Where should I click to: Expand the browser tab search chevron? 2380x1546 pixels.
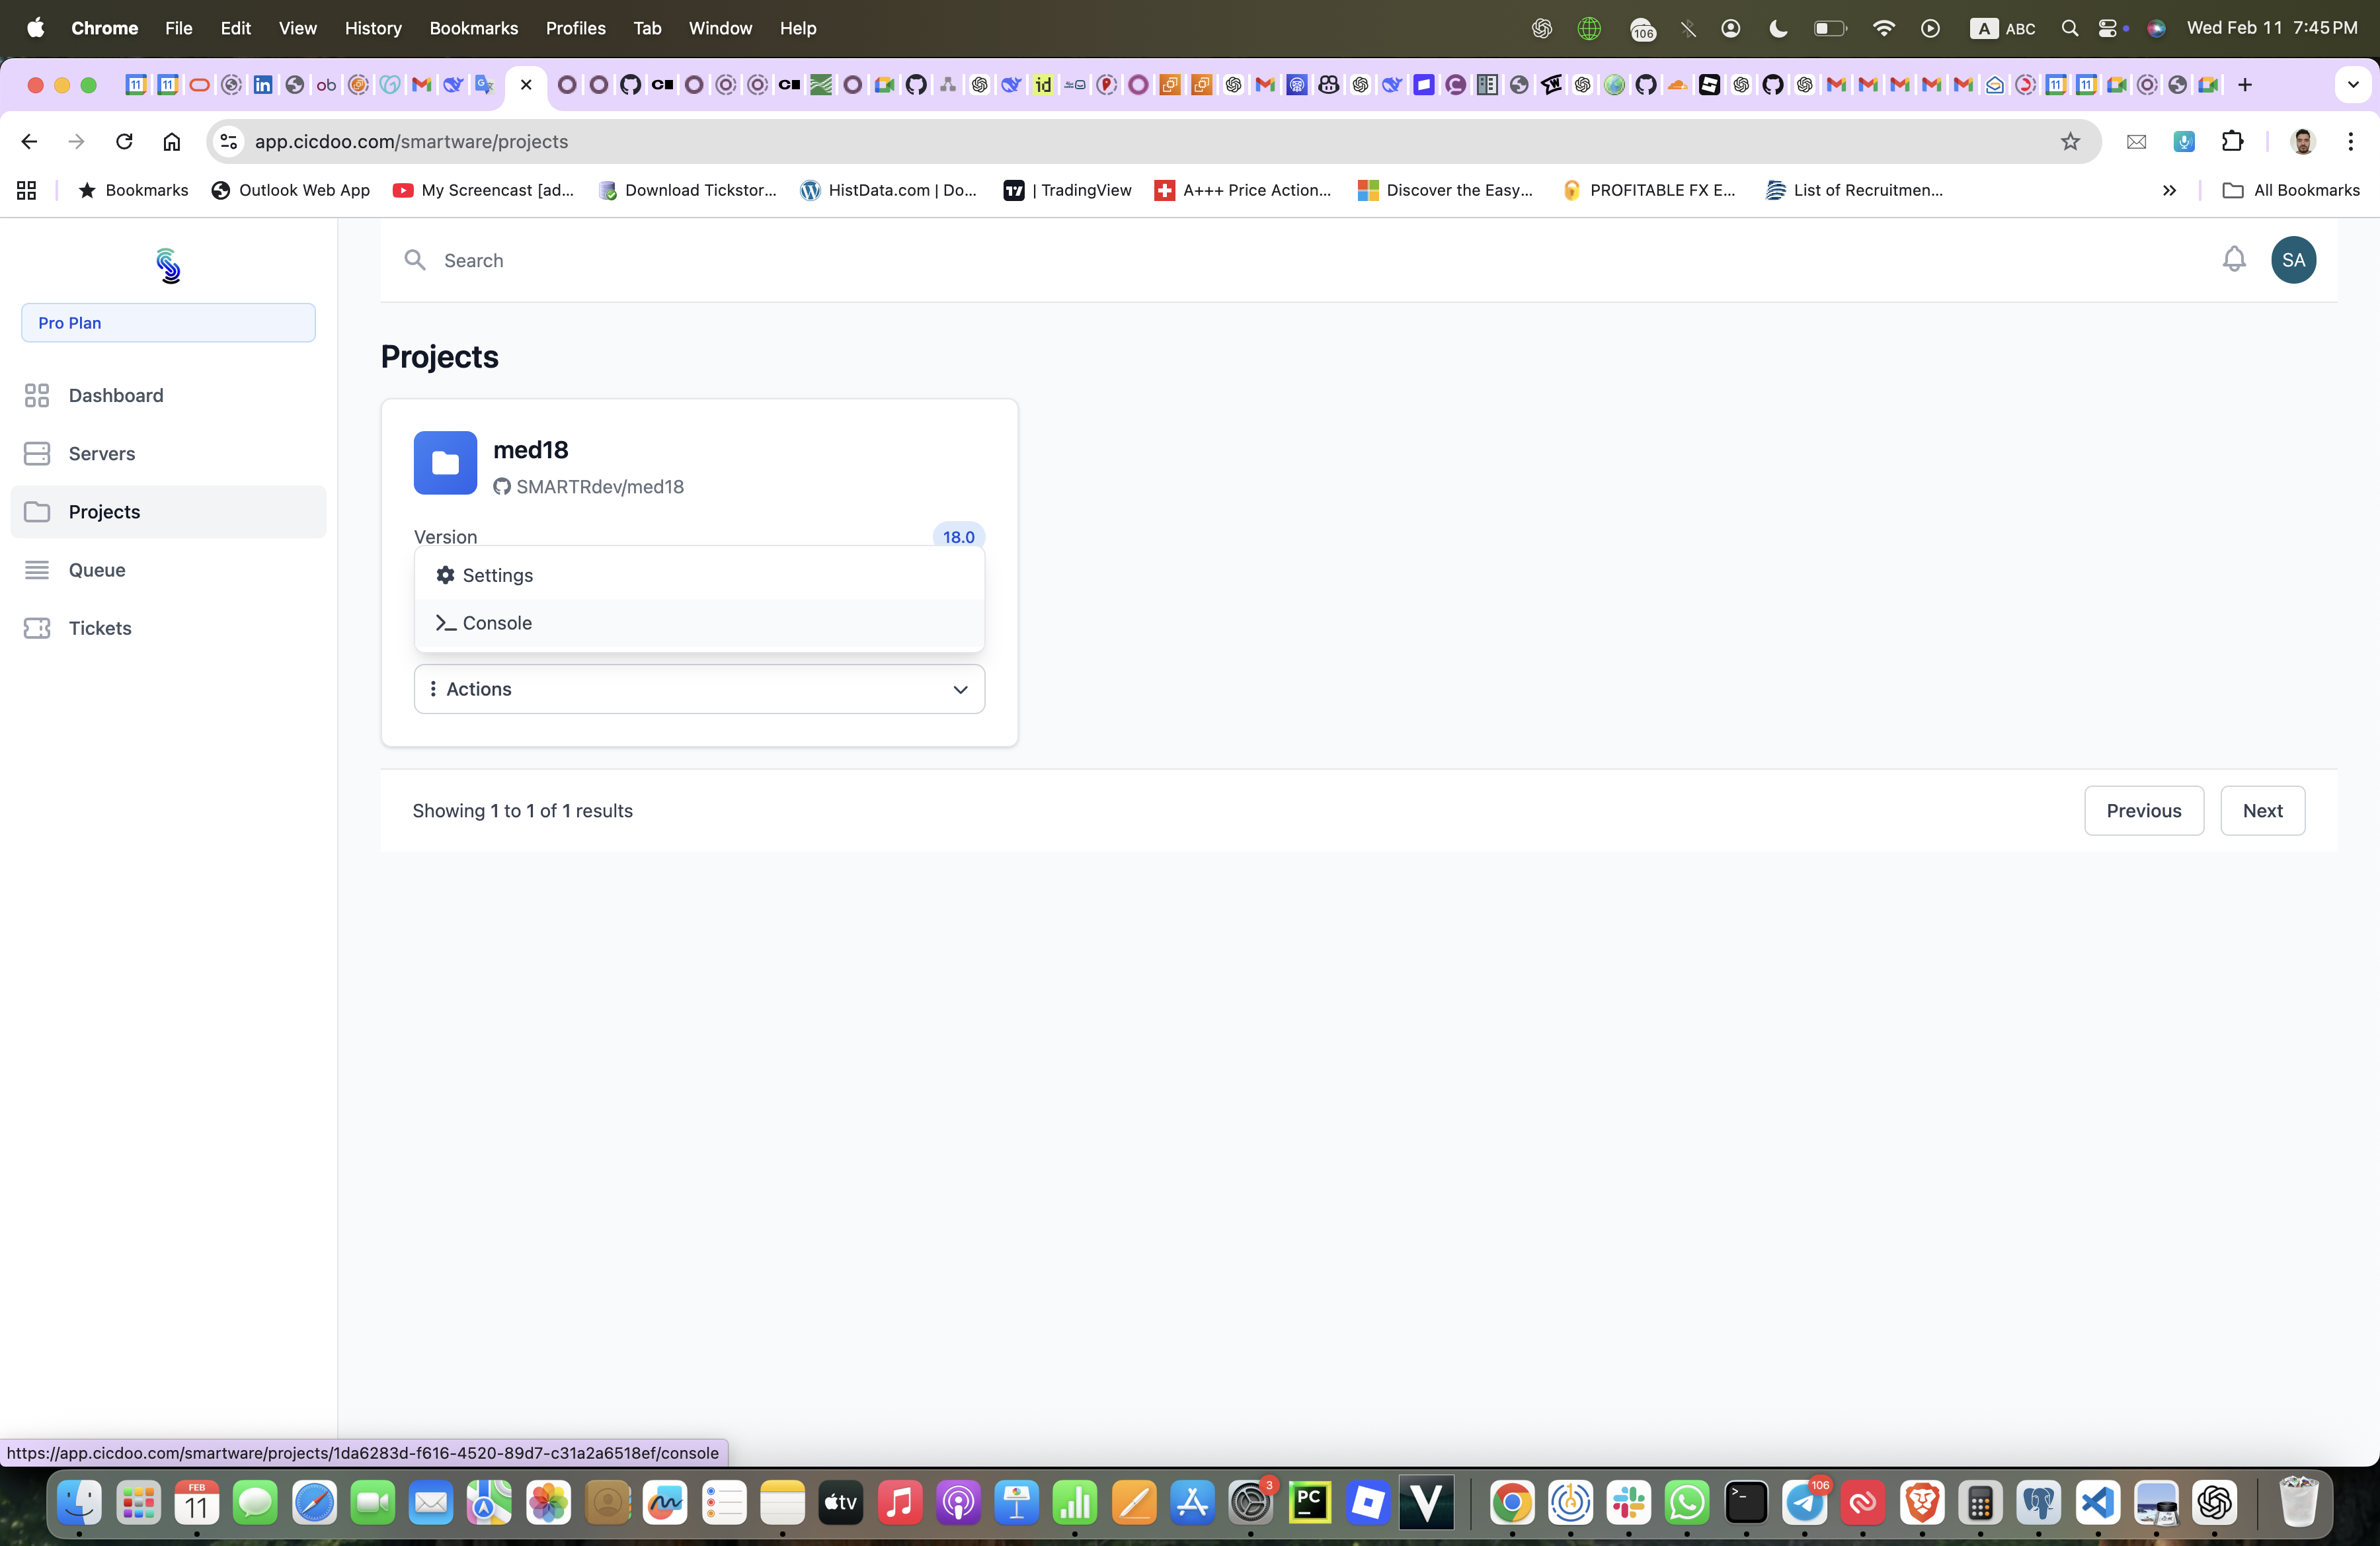point(2352,85)
